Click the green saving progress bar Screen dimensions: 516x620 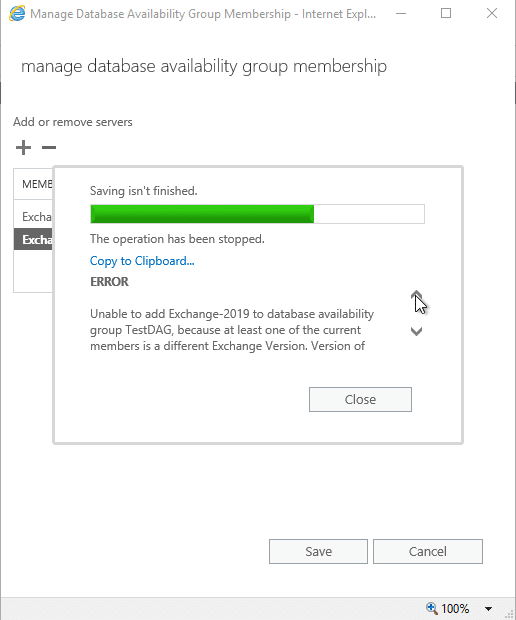coord(257,214)
